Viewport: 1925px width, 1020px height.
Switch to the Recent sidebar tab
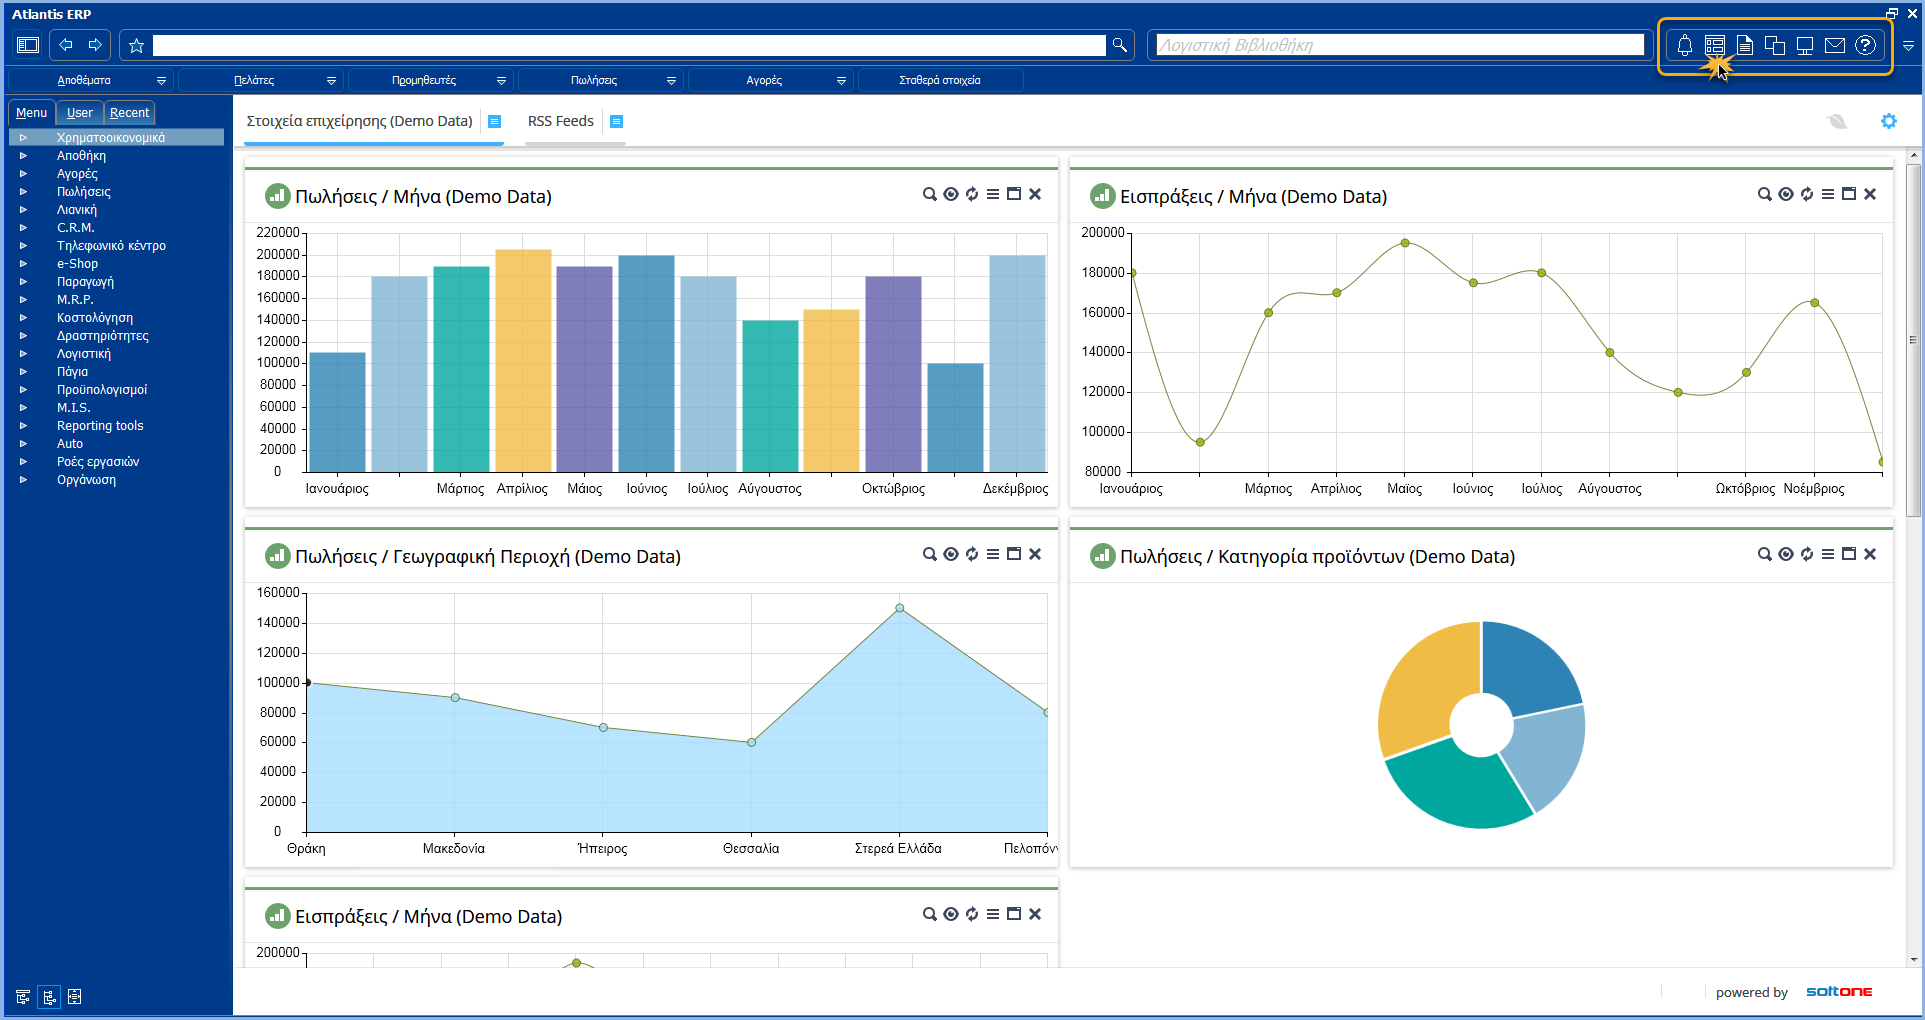(x=129, y=113)
